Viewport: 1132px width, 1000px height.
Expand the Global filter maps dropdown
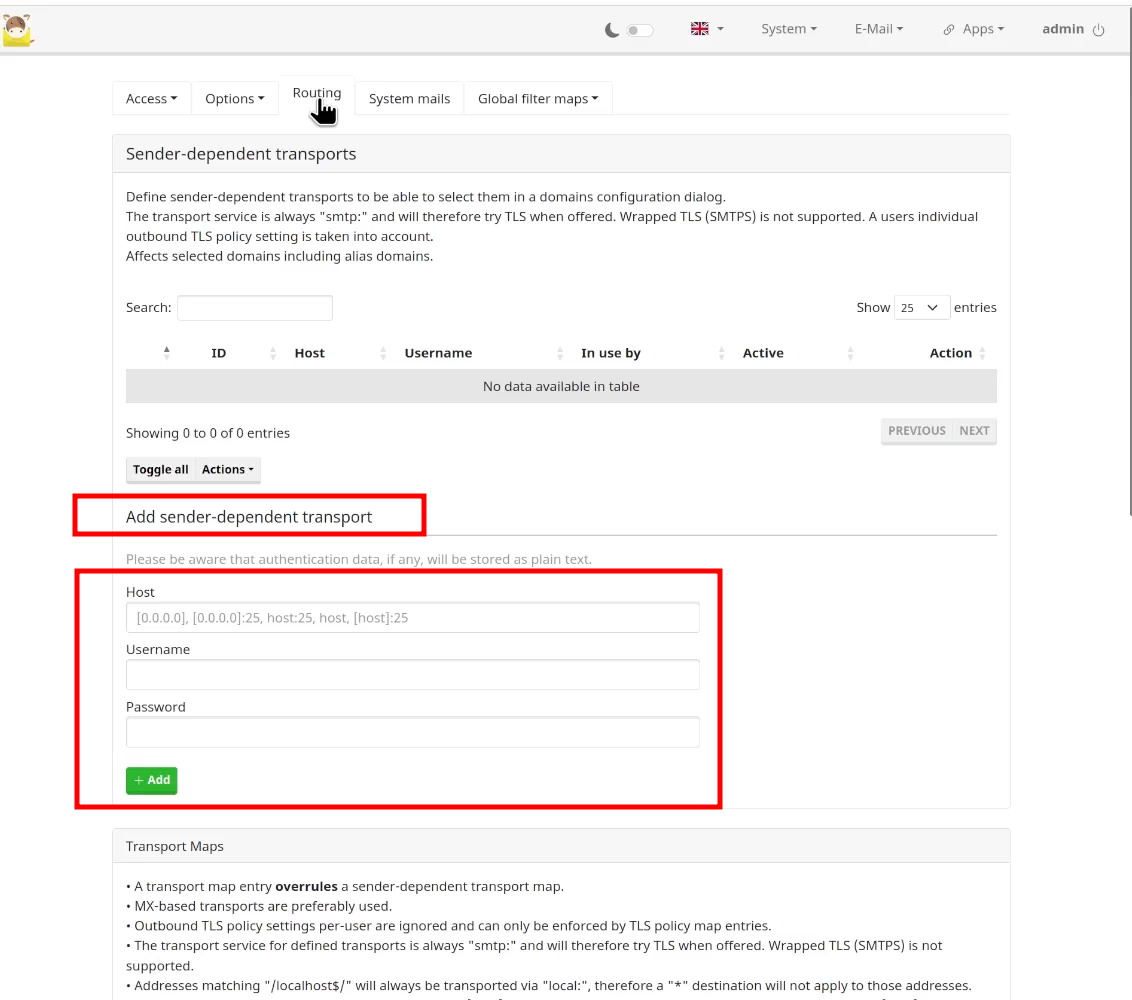pos(538,98)
